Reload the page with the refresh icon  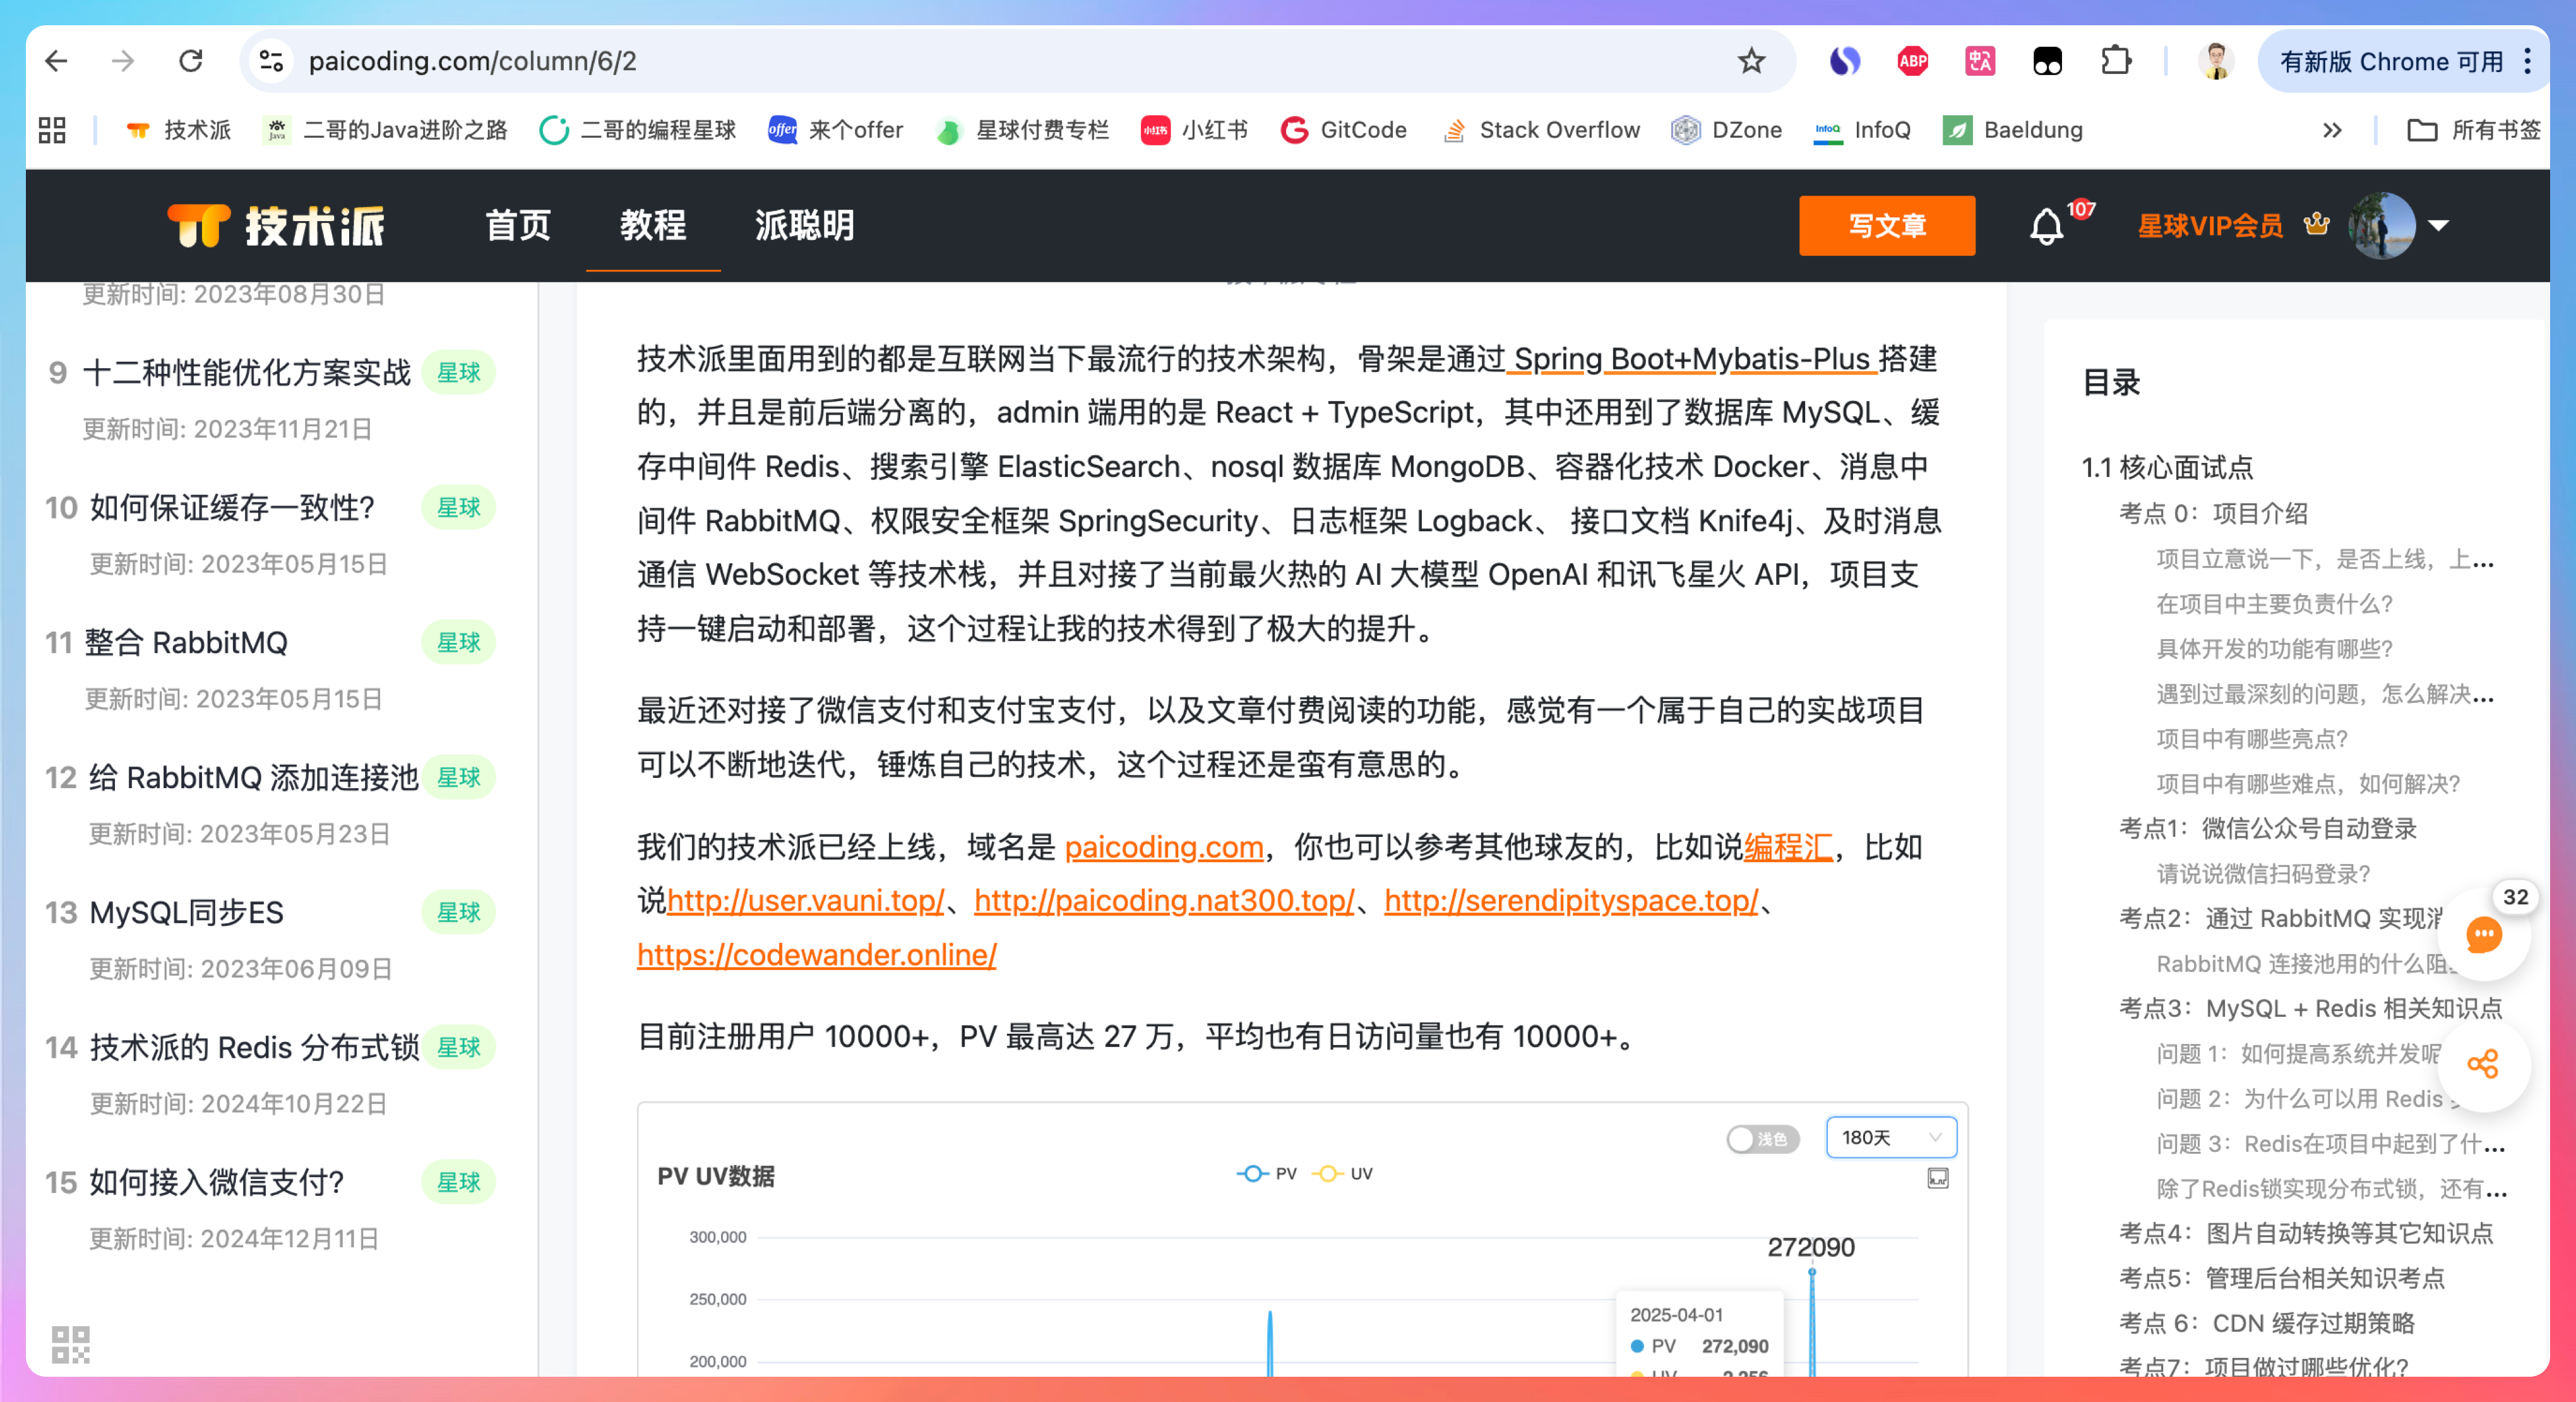click(190, 61)
